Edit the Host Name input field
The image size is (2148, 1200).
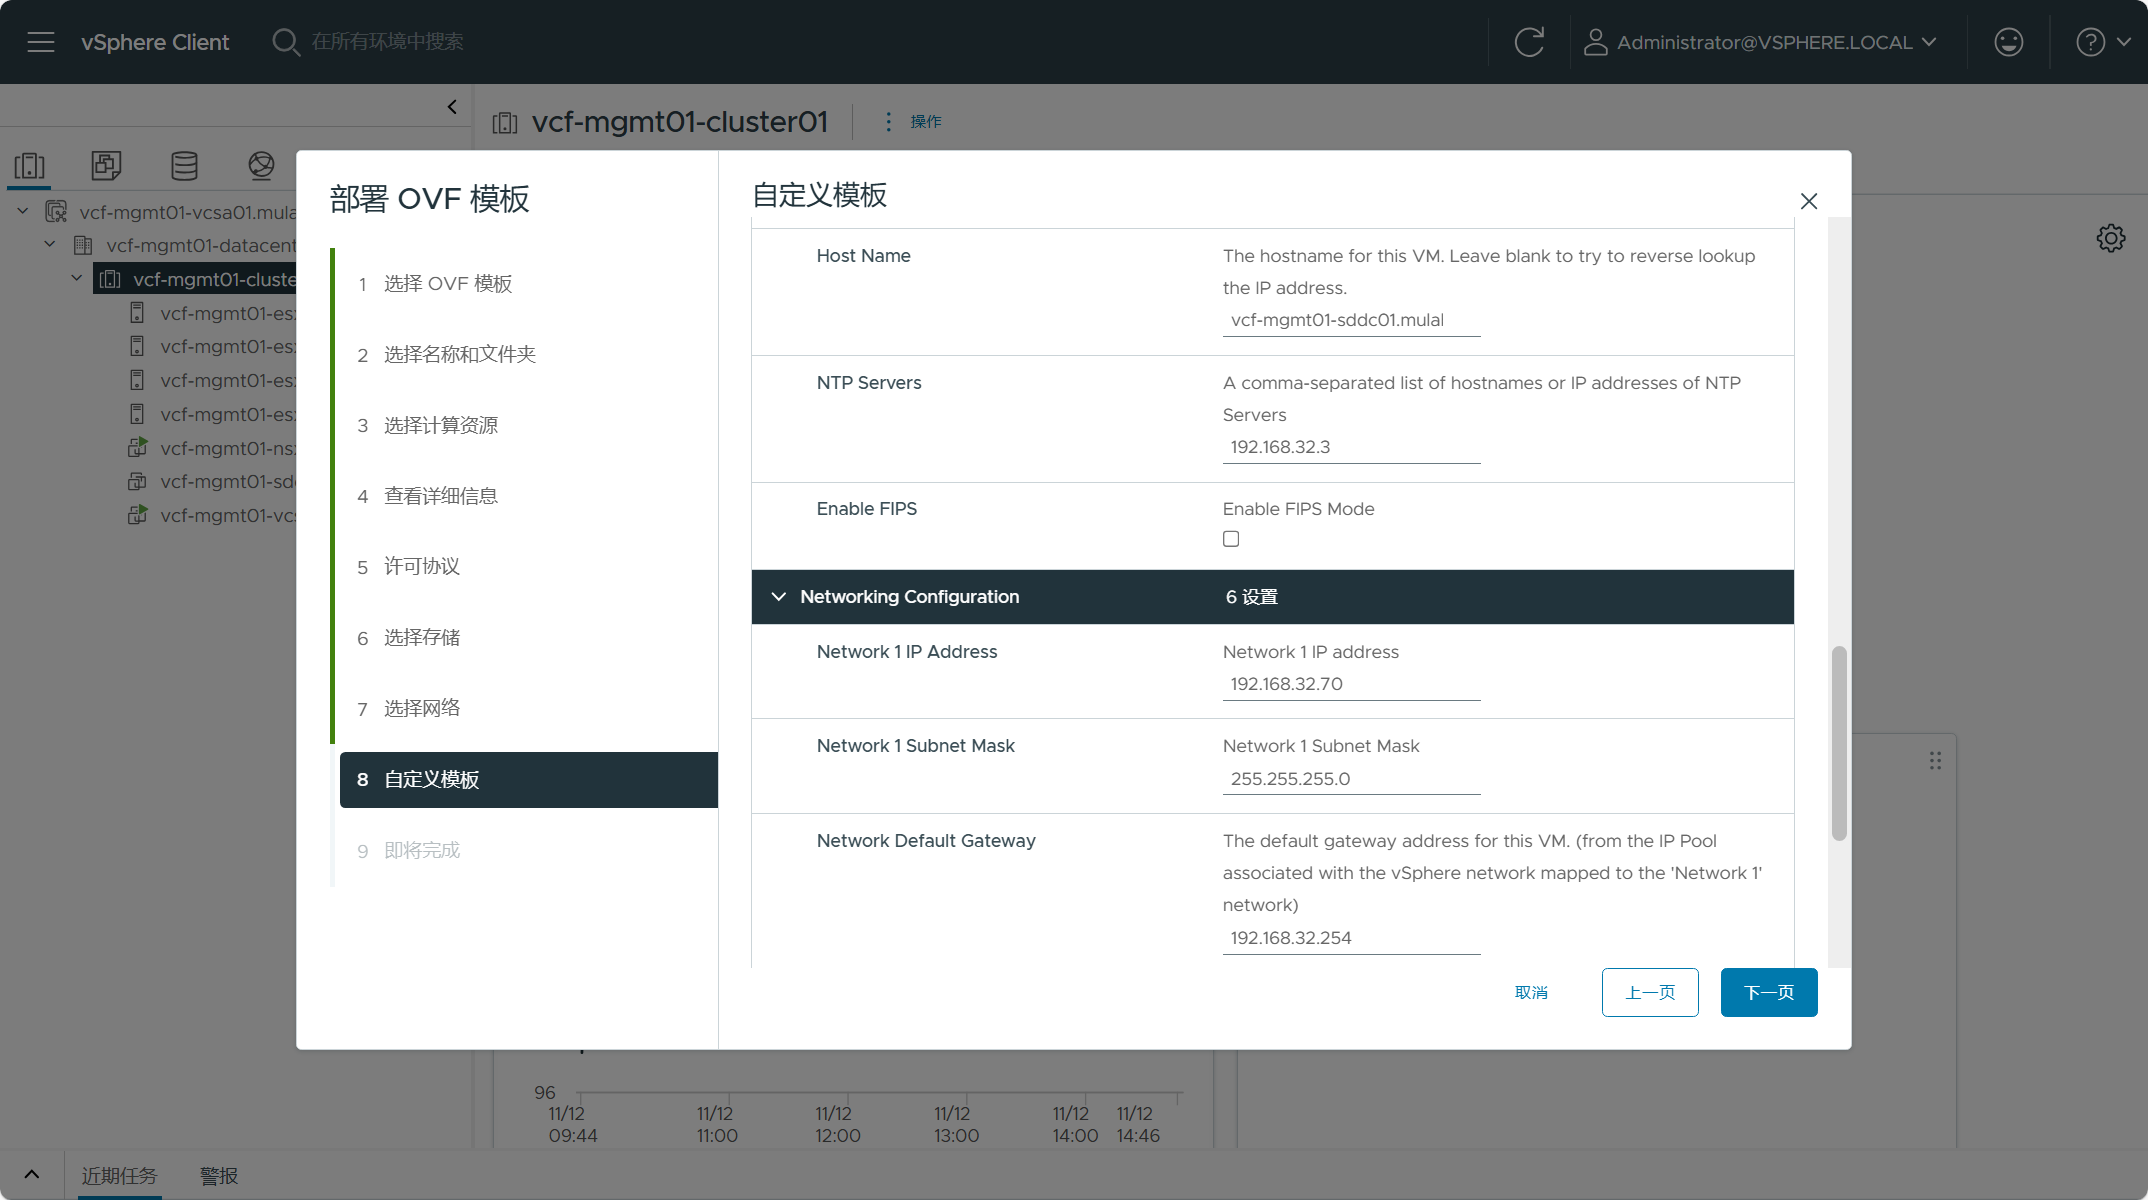[1351, 320]
